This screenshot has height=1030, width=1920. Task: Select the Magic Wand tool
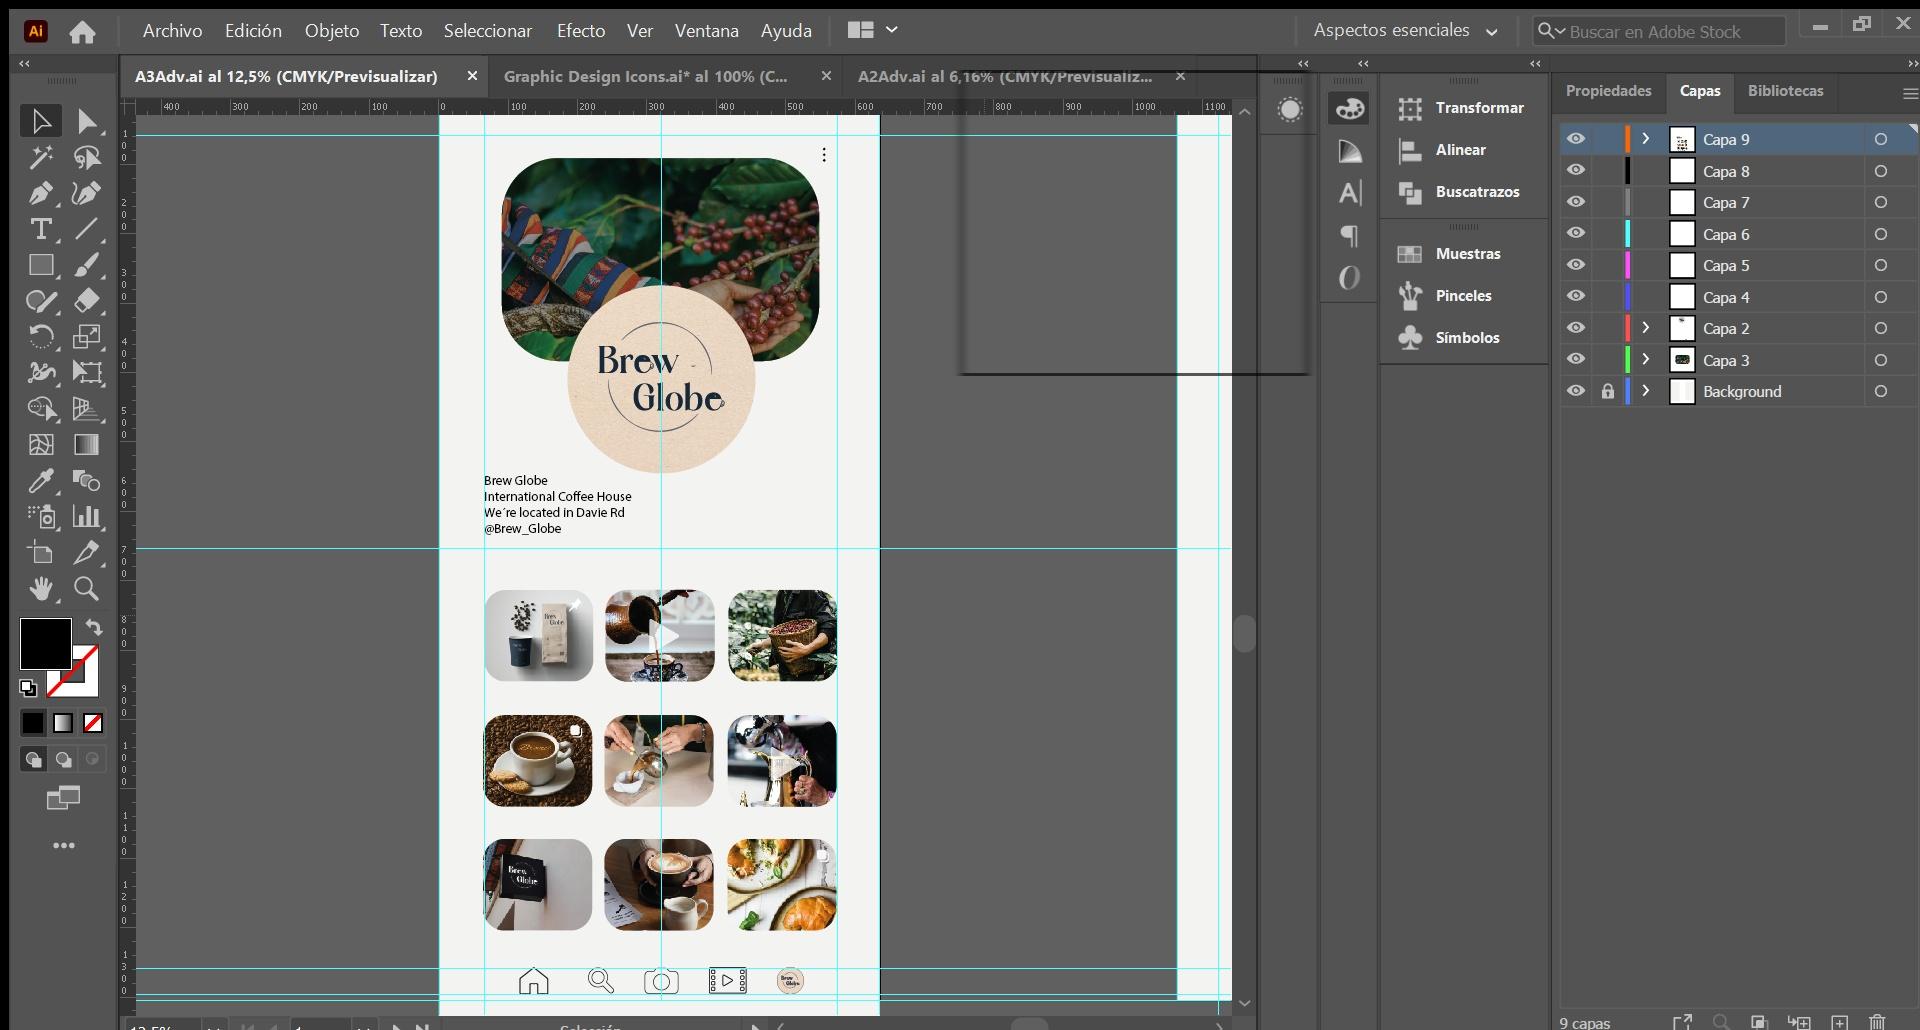click(41, 157)
